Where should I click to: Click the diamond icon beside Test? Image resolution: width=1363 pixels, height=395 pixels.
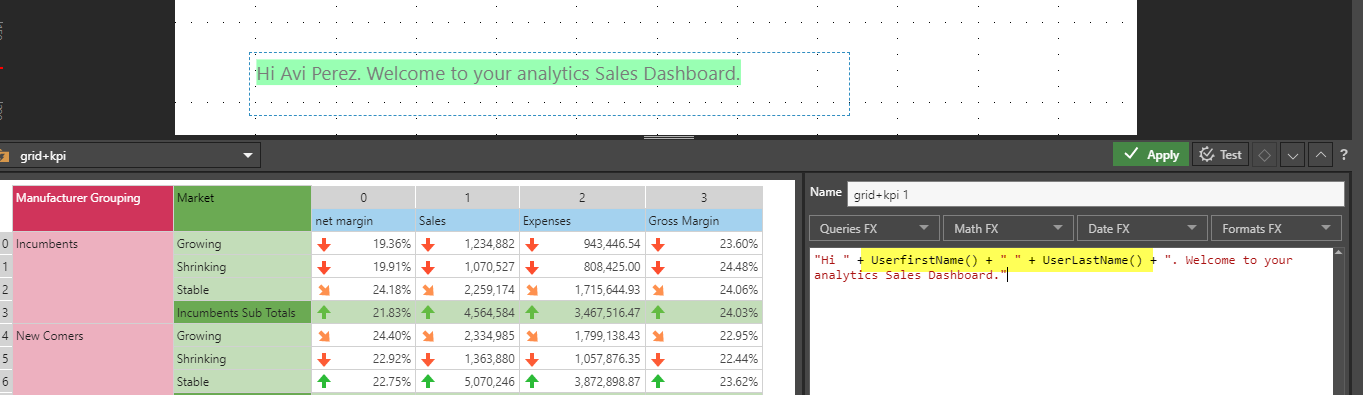click(x=1265, y=155)
